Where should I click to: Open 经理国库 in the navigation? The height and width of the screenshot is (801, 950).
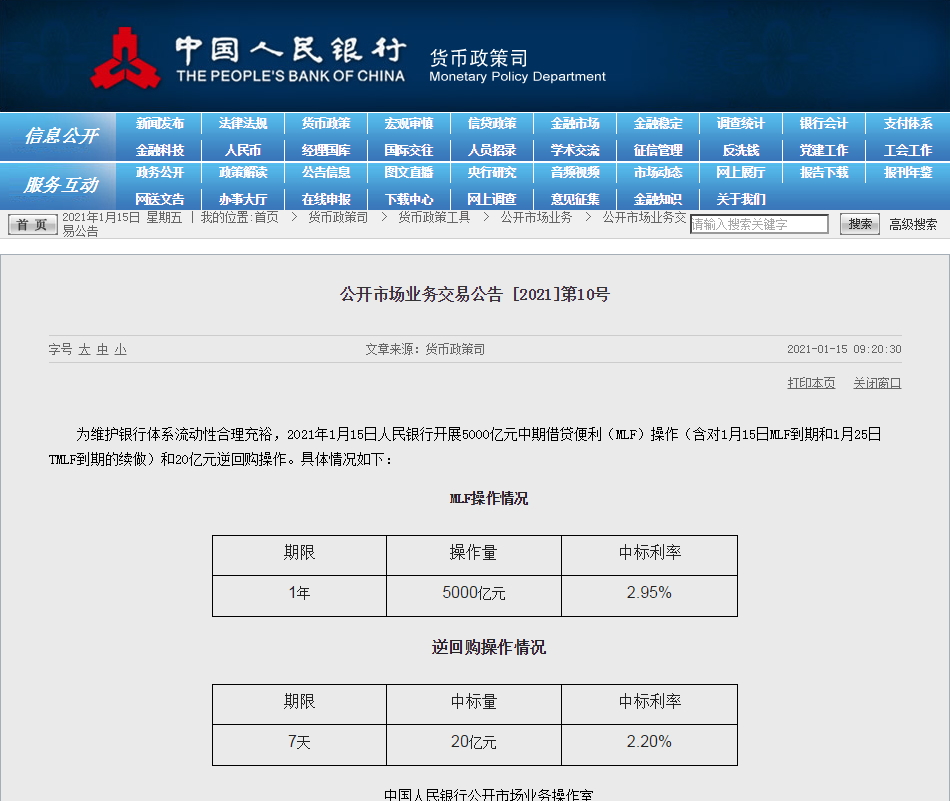(x=326, y=150)
